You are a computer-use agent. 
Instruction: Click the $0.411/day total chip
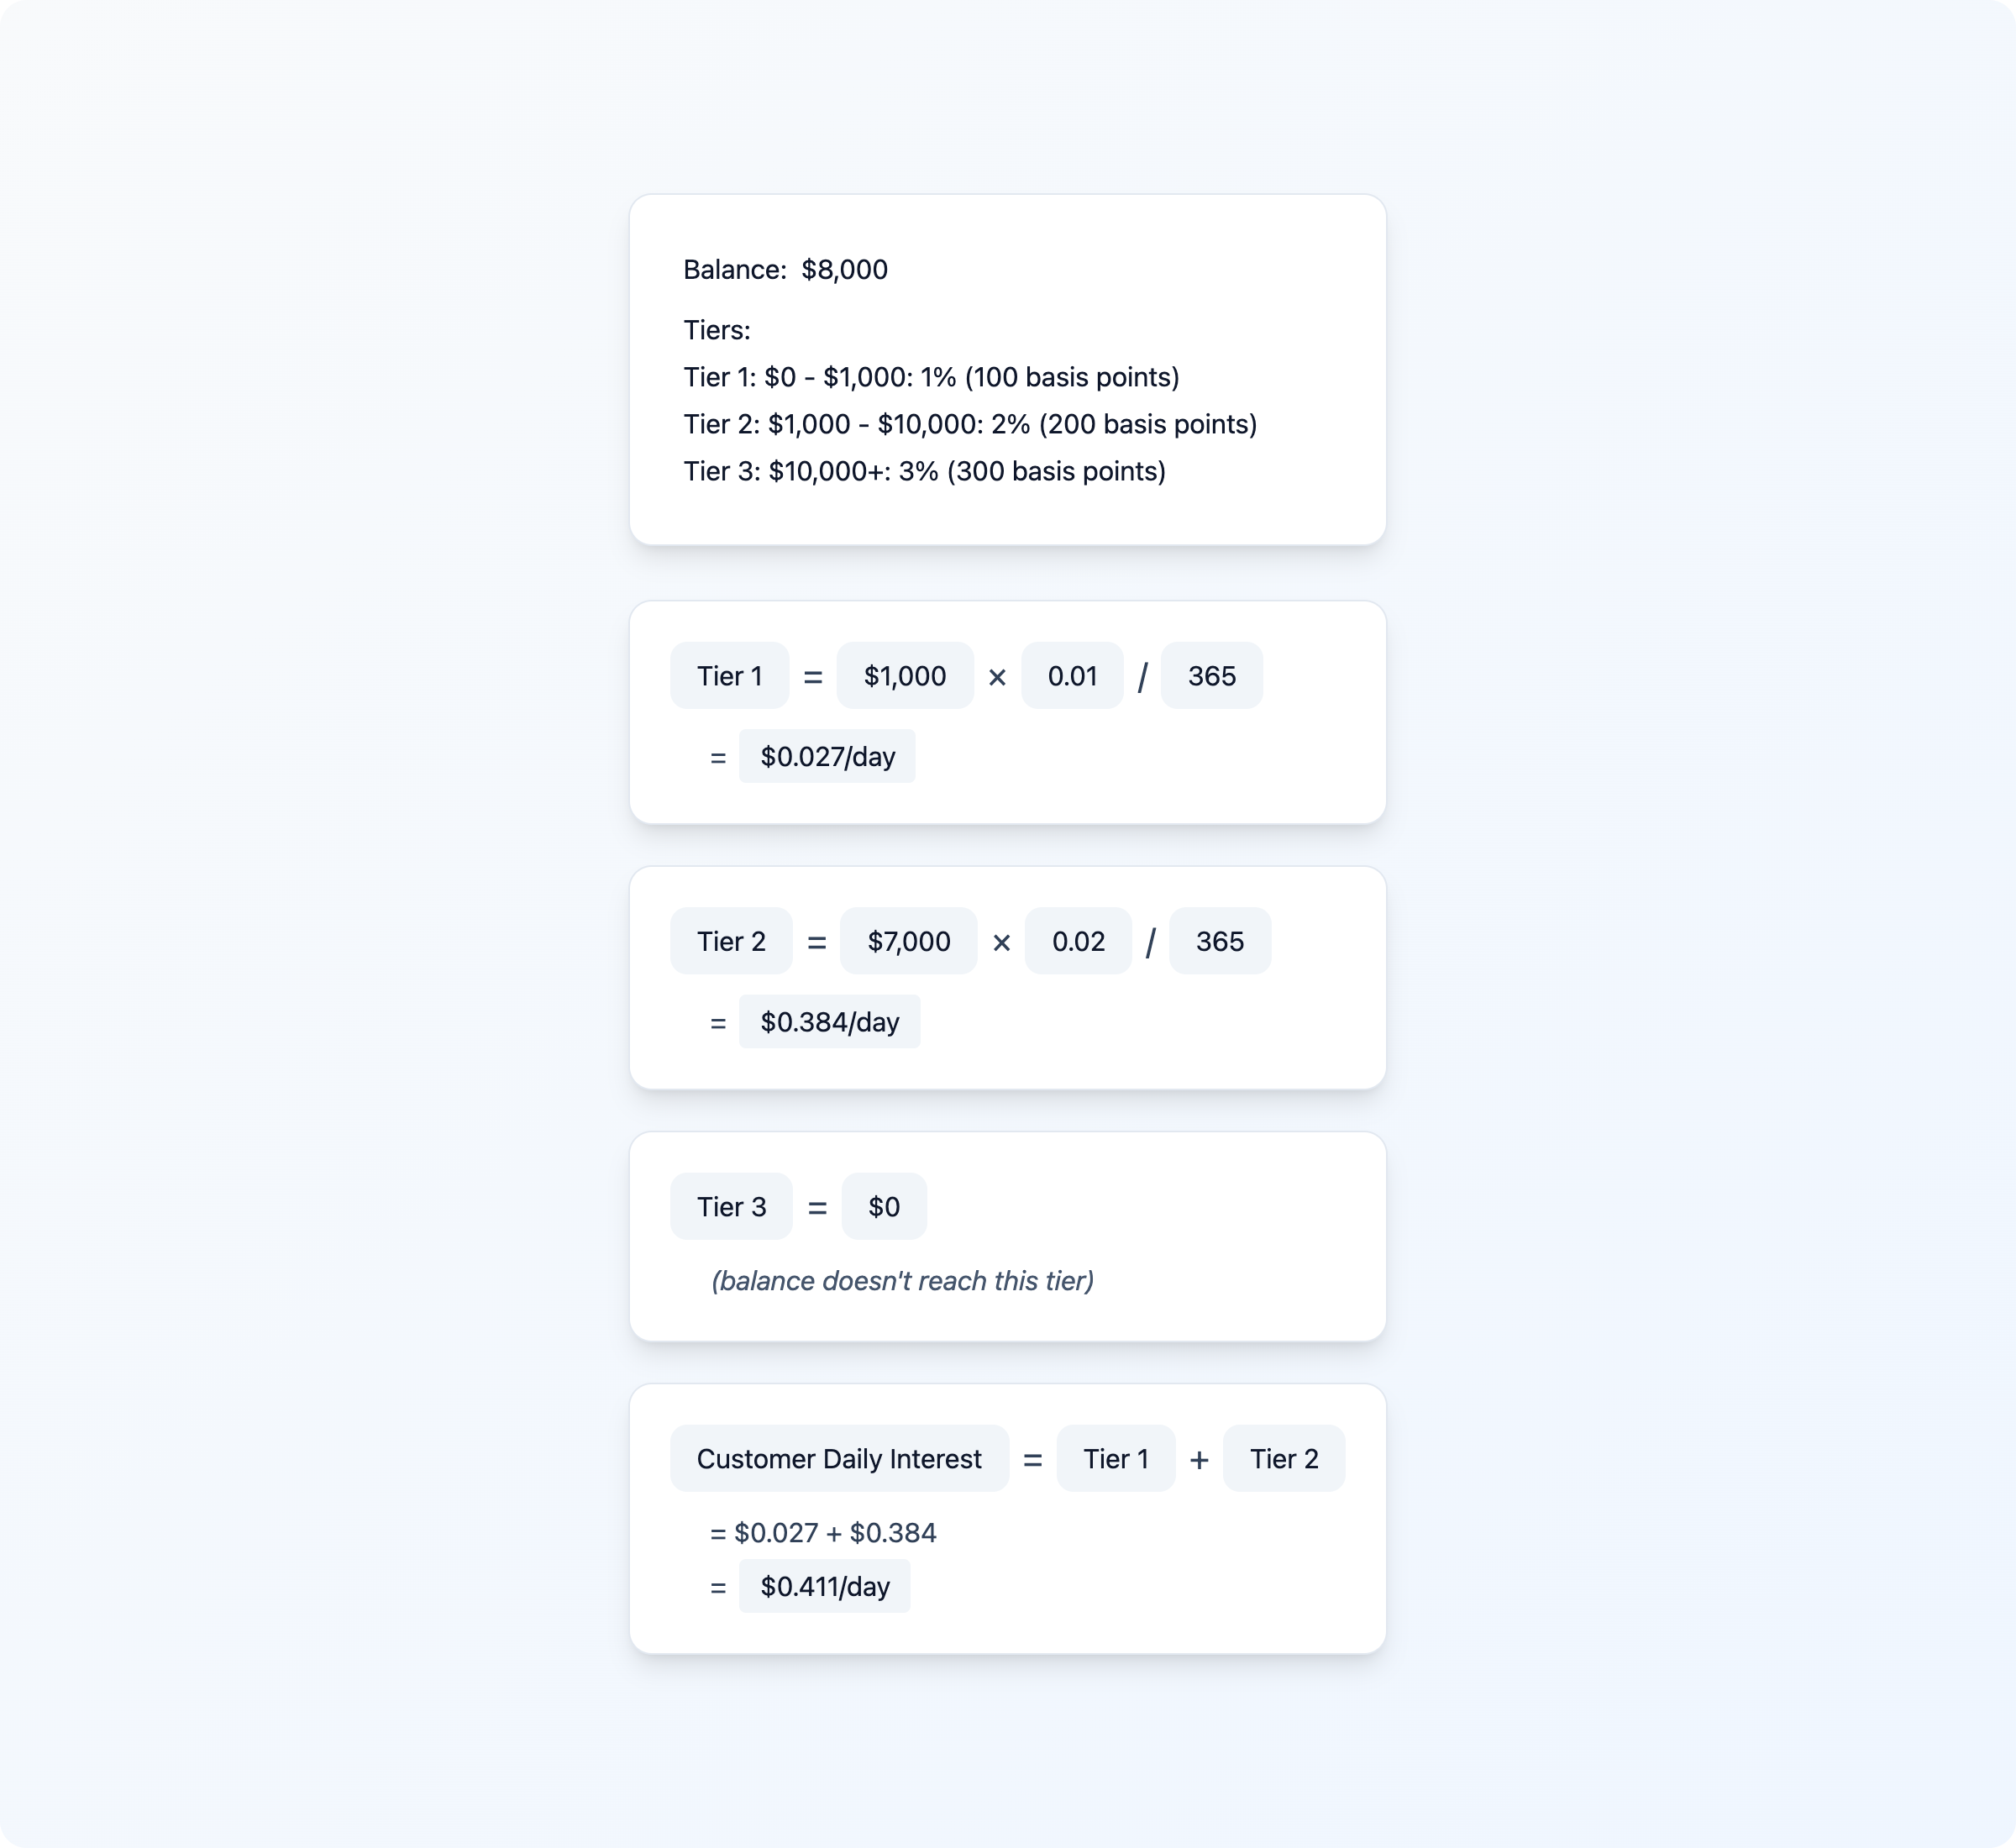[824, 1587]
